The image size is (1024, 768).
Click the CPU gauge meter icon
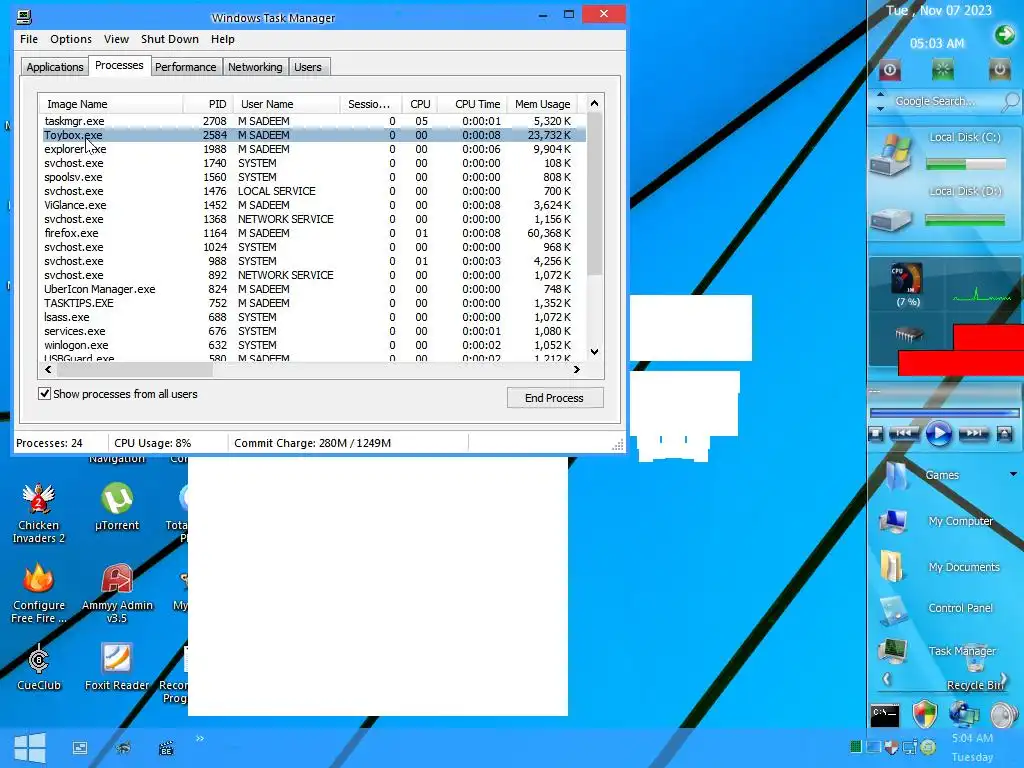907,279
